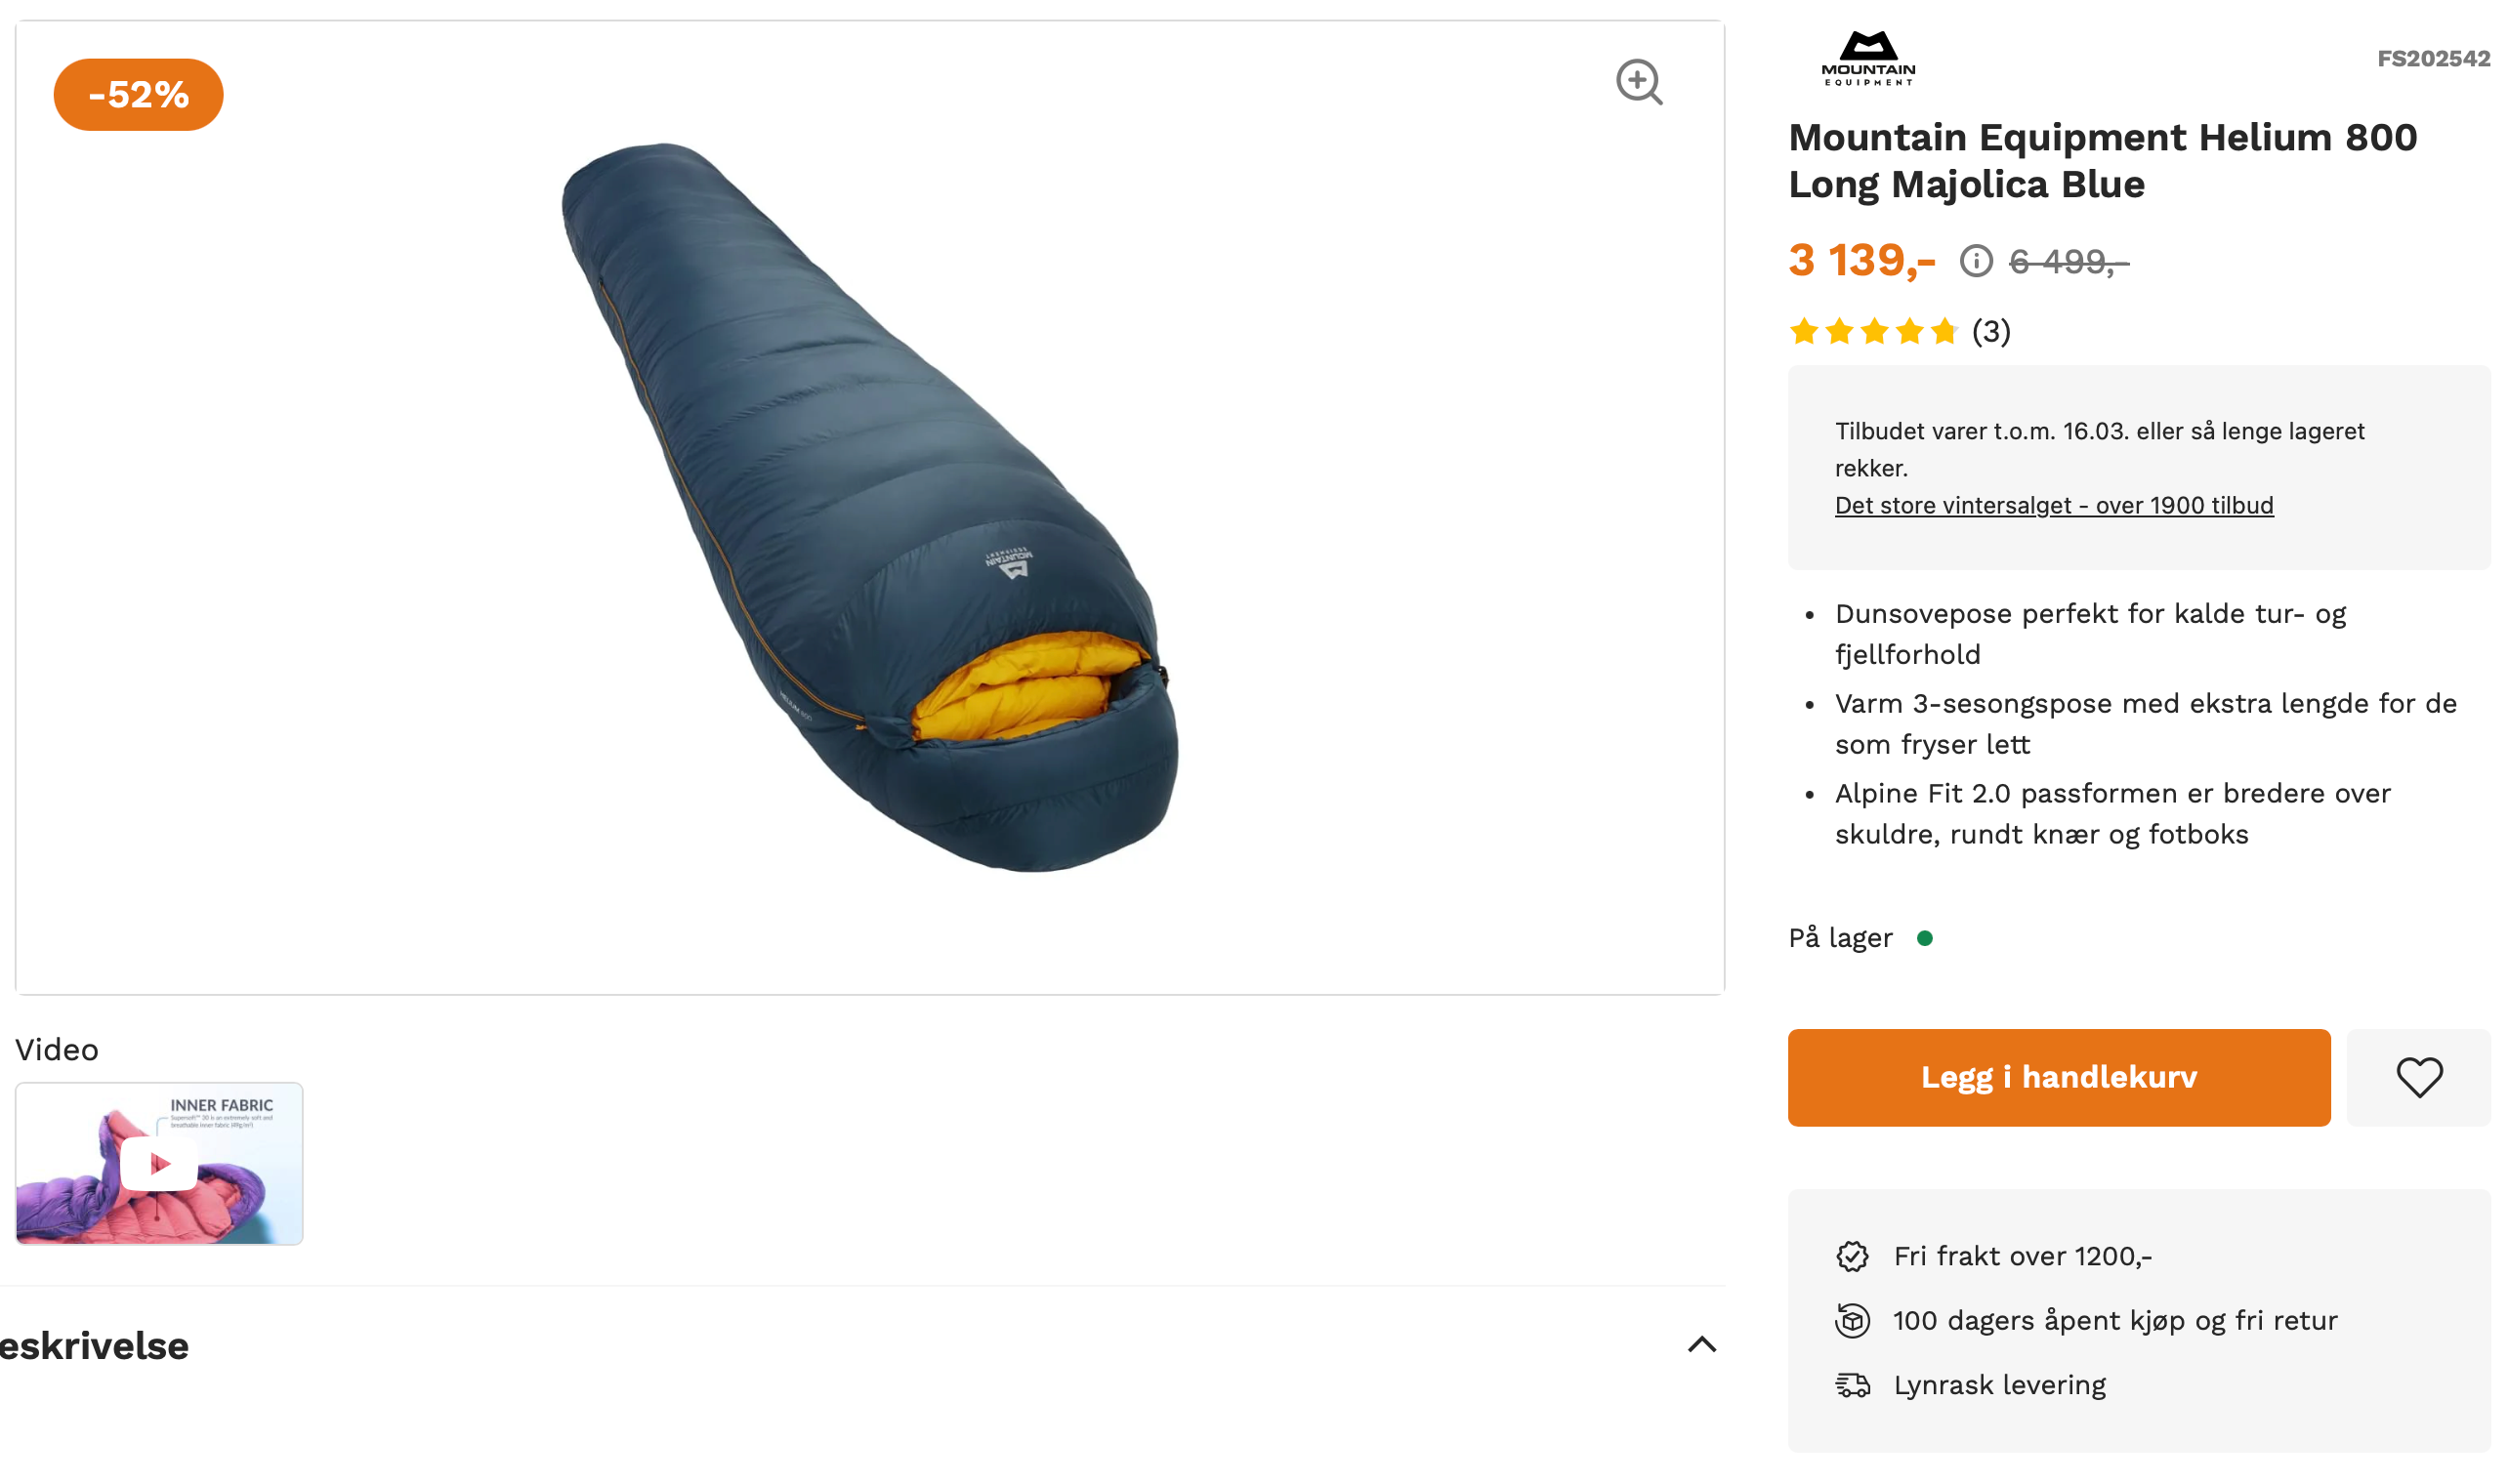Play the Inner Fabric product video
The image size is (2508, 1484).
click(159, 1163)
